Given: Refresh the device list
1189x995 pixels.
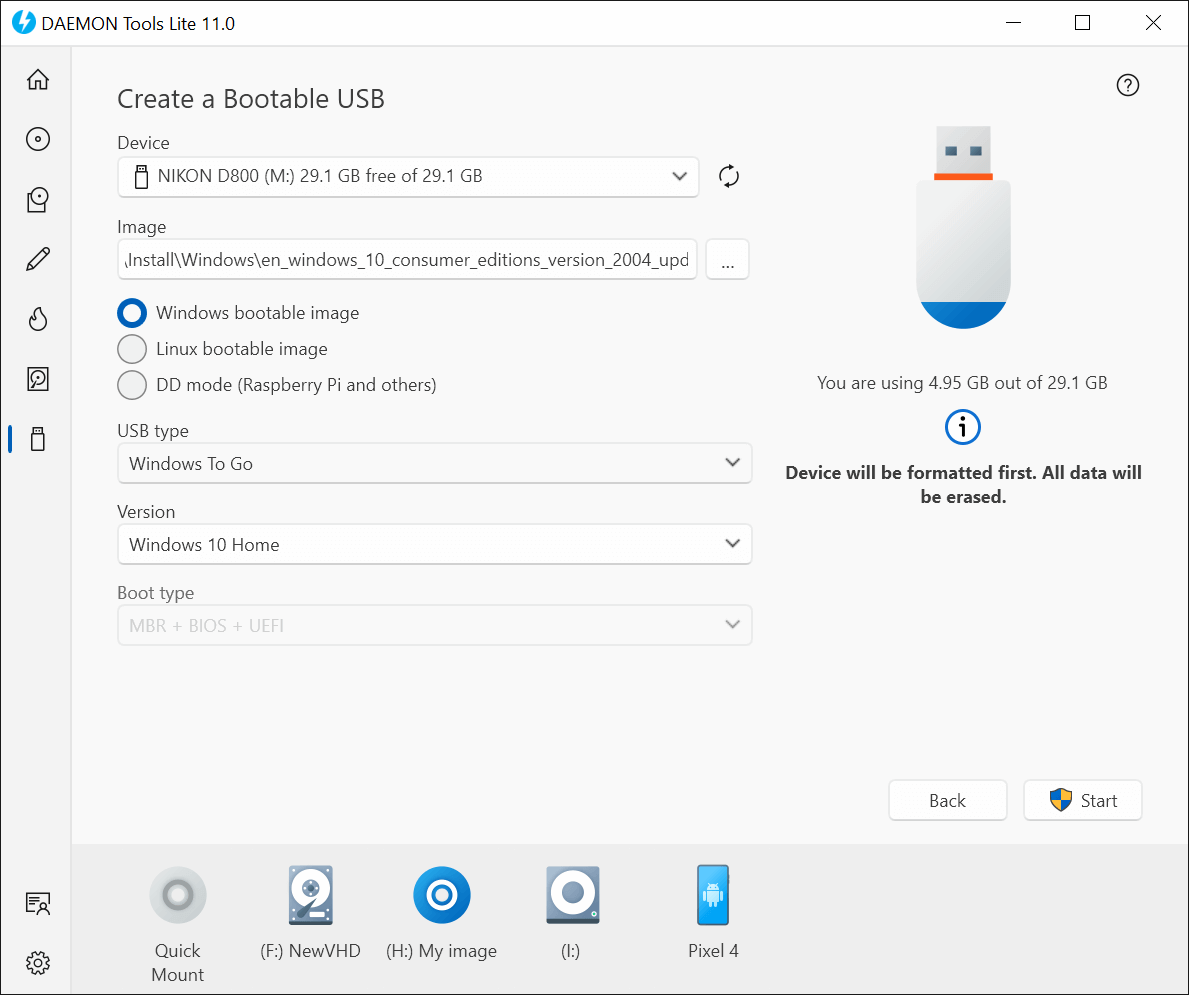Looking at the screenshot, I should tap(729, 176).
